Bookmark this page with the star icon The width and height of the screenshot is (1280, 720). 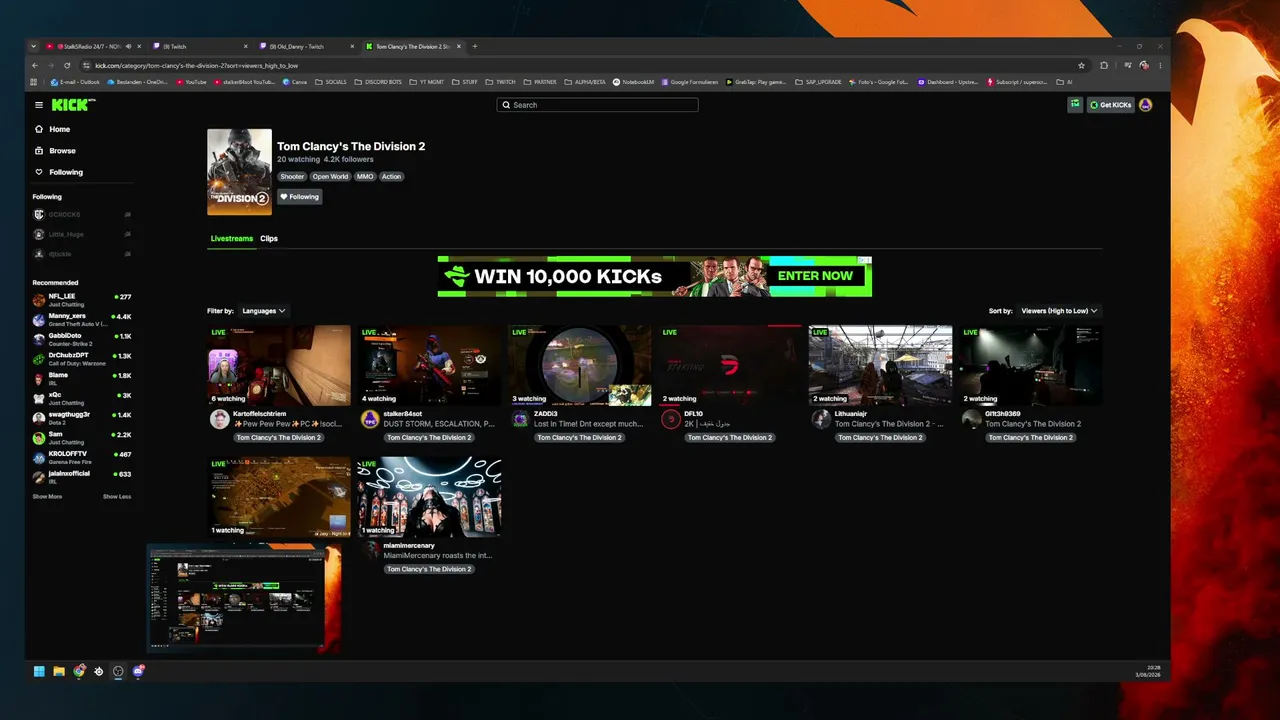[1081, 65]
